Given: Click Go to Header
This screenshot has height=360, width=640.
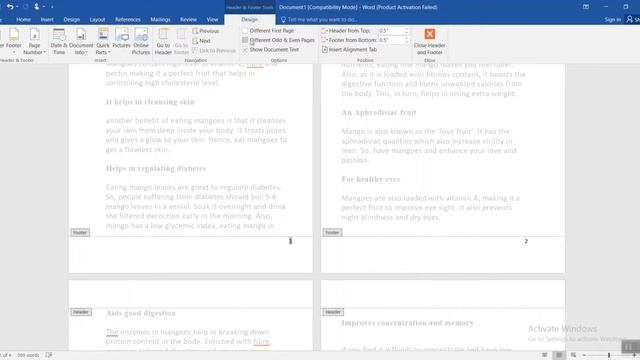Looking at the screenshot, I should tap(163, 41).
